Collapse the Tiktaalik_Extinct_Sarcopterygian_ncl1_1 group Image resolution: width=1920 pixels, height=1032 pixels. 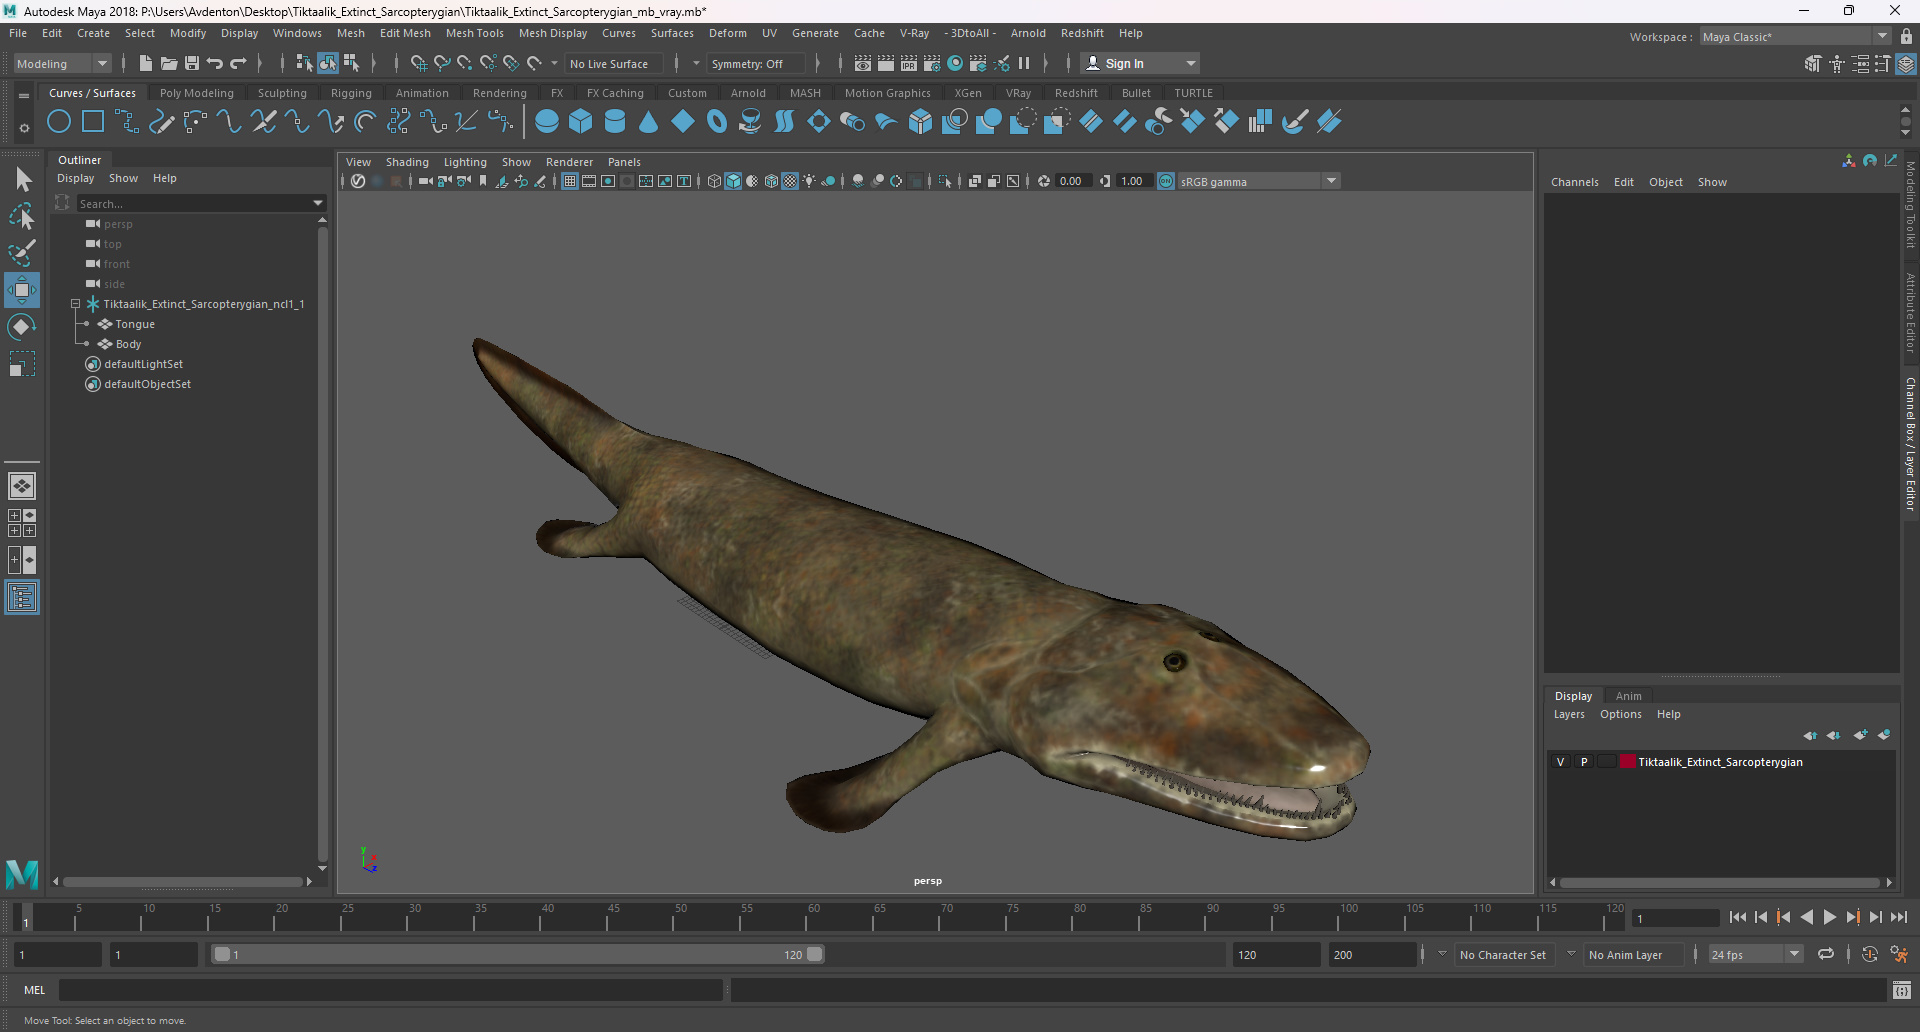point(76,304)
